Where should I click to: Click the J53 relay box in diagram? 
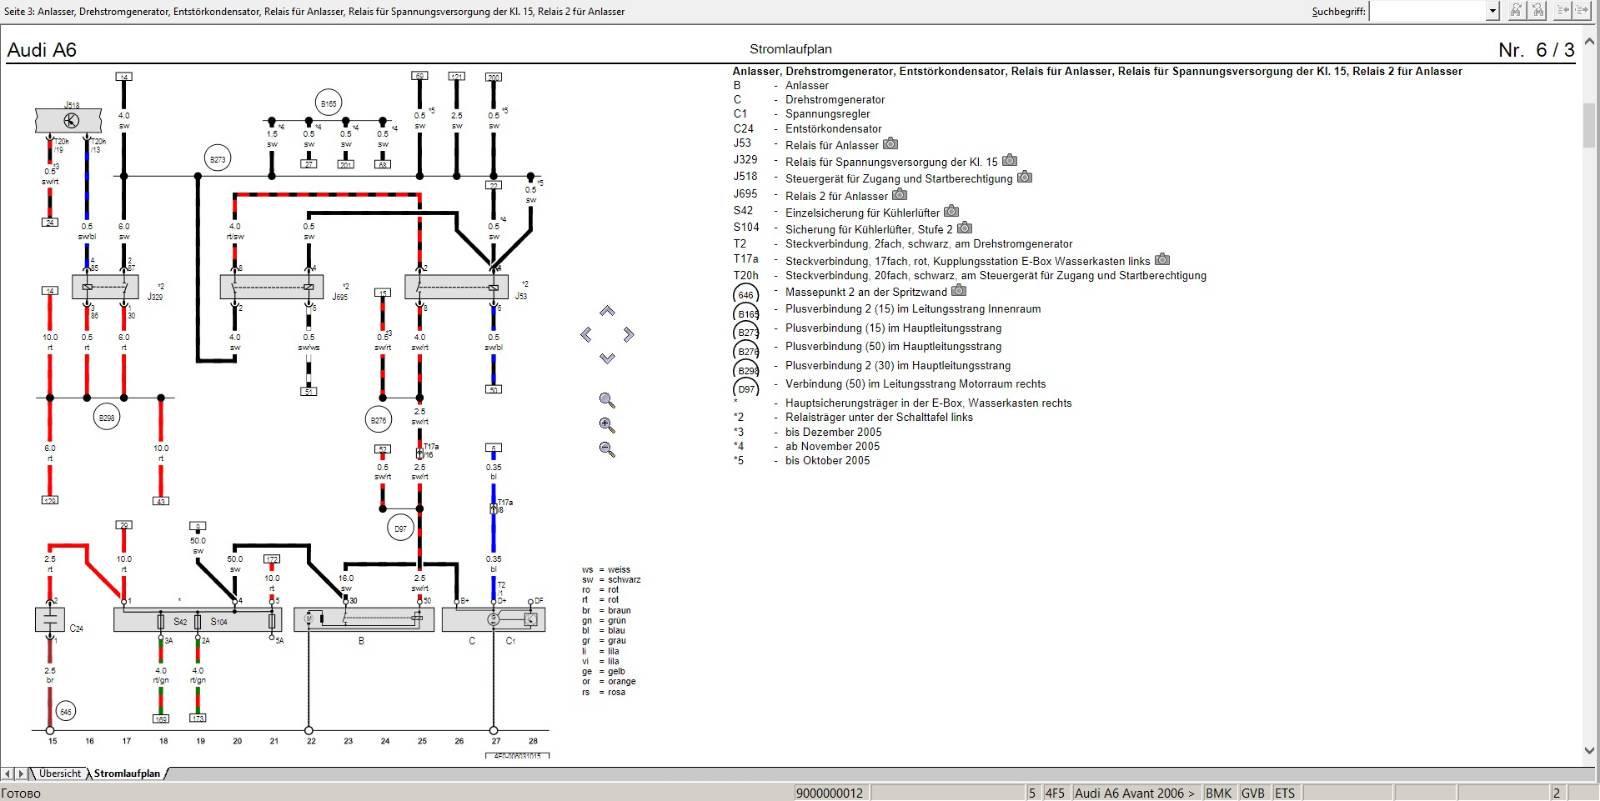click(x=456, y=287)
